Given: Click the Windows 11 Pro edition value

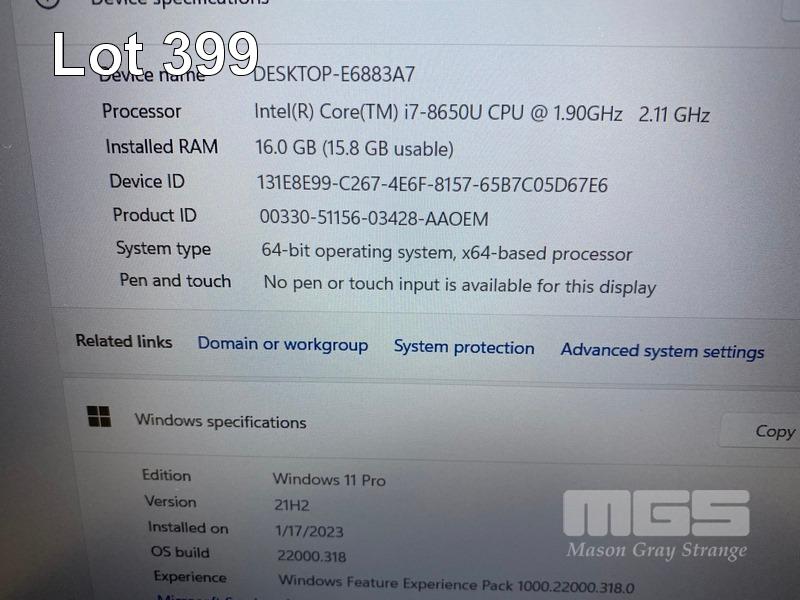Looking at the screenshot, I should pyautogui.click(x=329, y=480).
